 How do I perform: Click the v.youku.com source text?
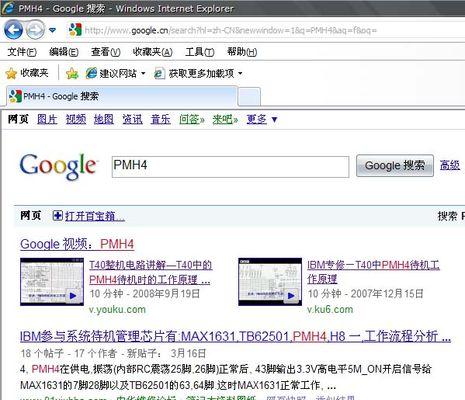117,309
